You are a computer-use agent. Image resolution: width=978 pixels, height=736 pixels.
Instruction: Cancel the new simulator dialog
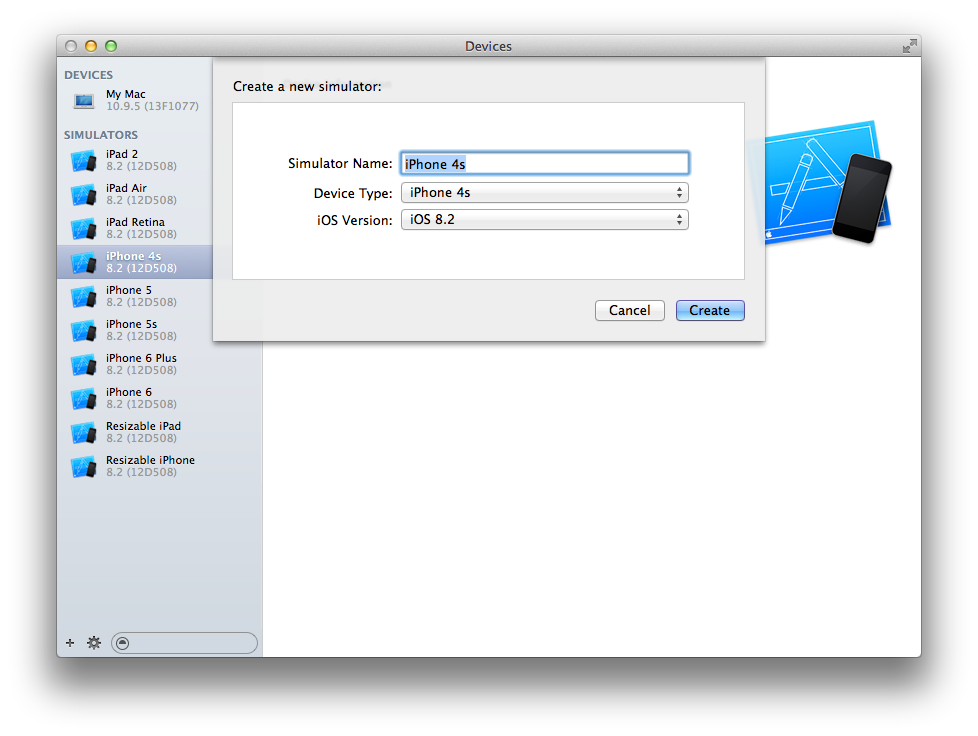(629, 311)
